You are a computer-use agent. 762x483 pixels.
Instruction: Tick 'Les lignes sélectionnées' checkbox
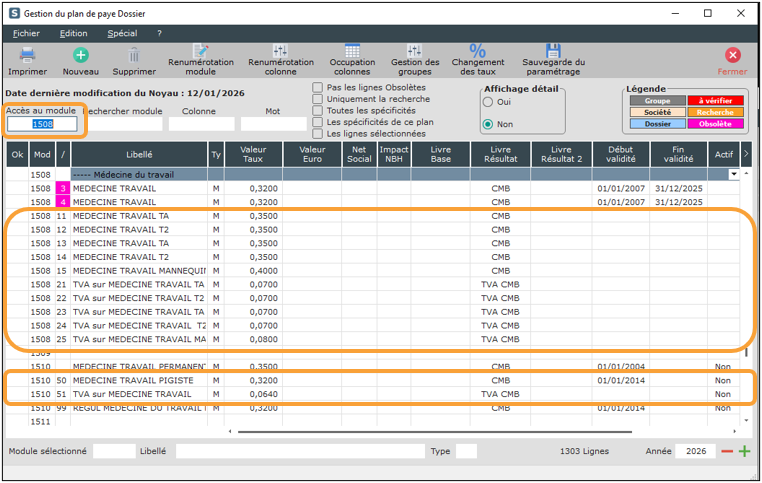pyautogui.click(x=318, y=133)
